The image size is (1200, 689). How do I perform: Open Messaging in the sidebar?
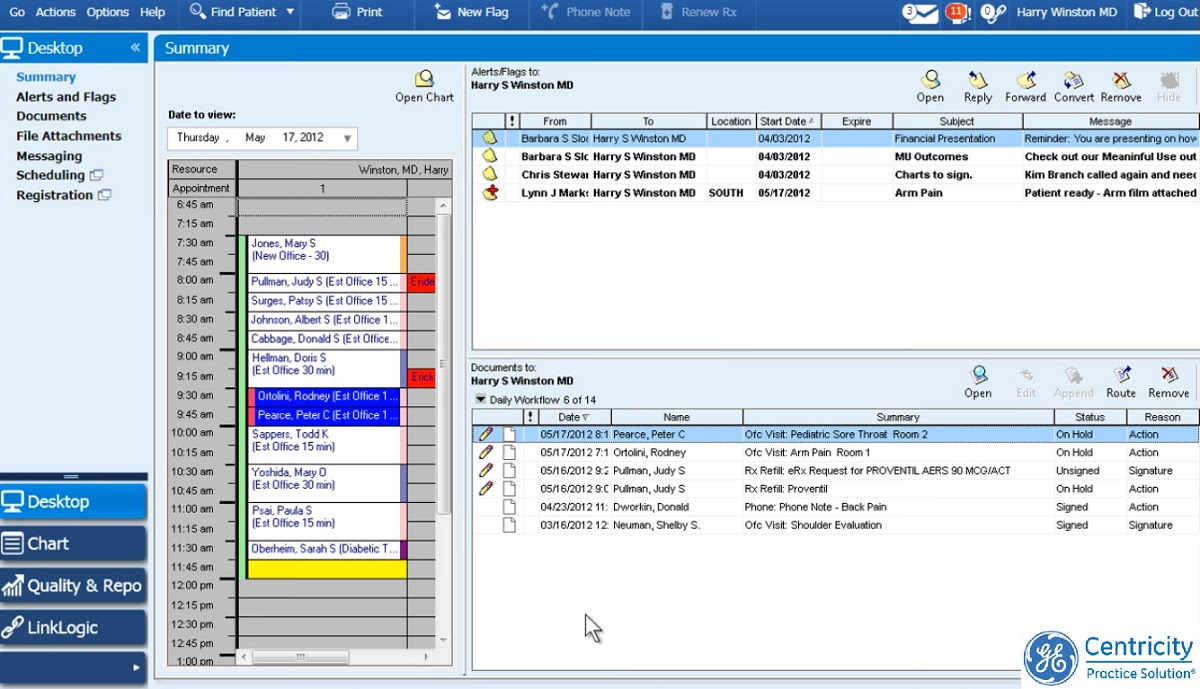49,156
